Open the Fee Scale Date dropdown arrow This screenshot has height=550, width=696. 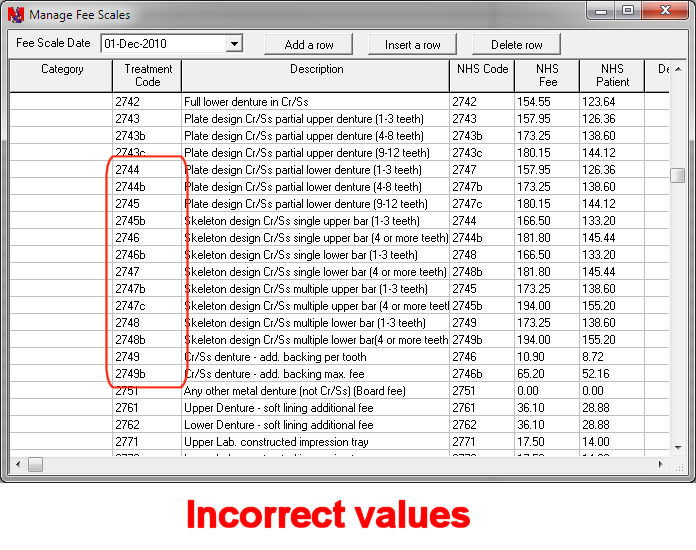pos(234,44)
